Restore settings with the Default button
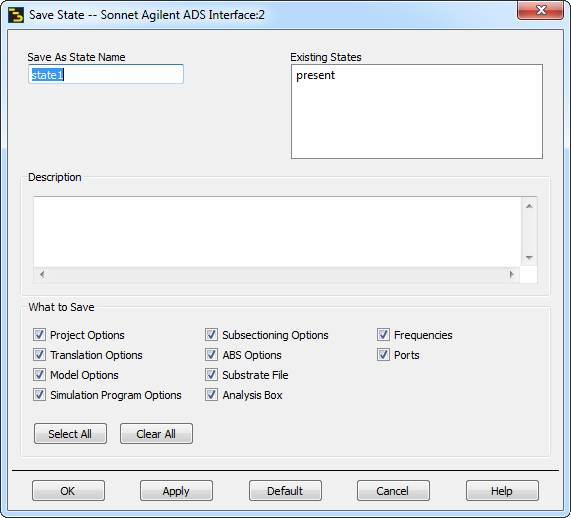Image resolution: width=571 pixels, height=518 pixels. (x=285, y=491)
